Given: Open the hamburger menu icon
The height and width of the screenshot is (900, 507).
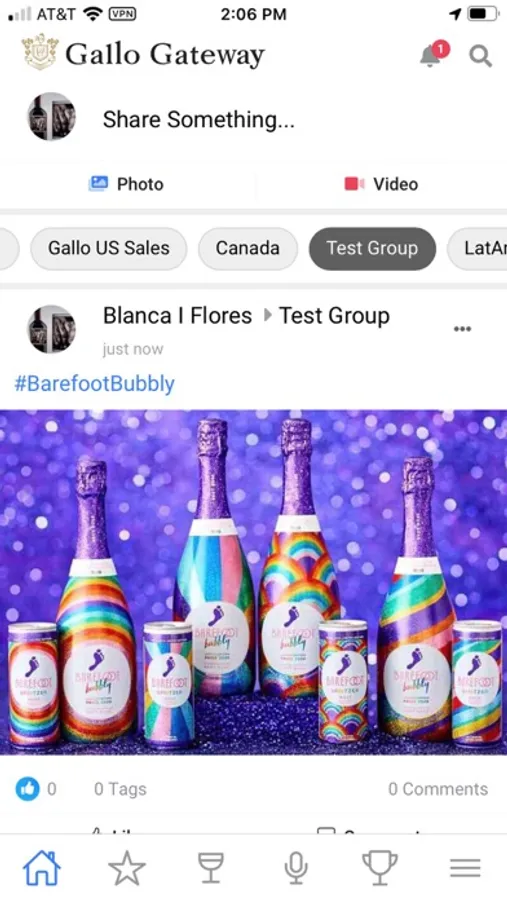Looking at the screenshot, I should click(465, 867).
